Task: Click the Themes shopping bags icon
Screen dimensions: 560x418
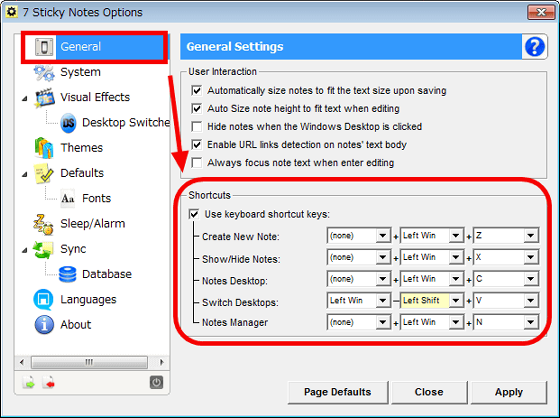Action: point(44,148)
